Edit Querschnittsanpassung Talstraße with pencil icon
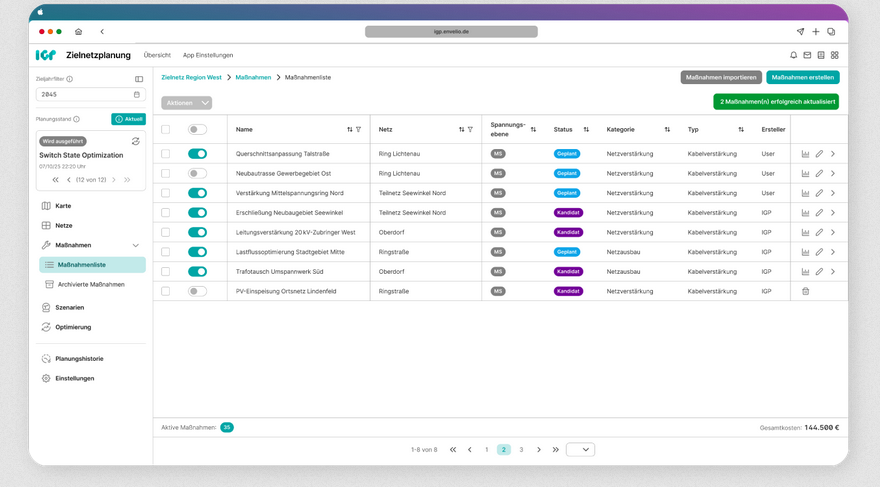Image resolution: width=880 pixels, height=487 pixels. tap(819, 154)
